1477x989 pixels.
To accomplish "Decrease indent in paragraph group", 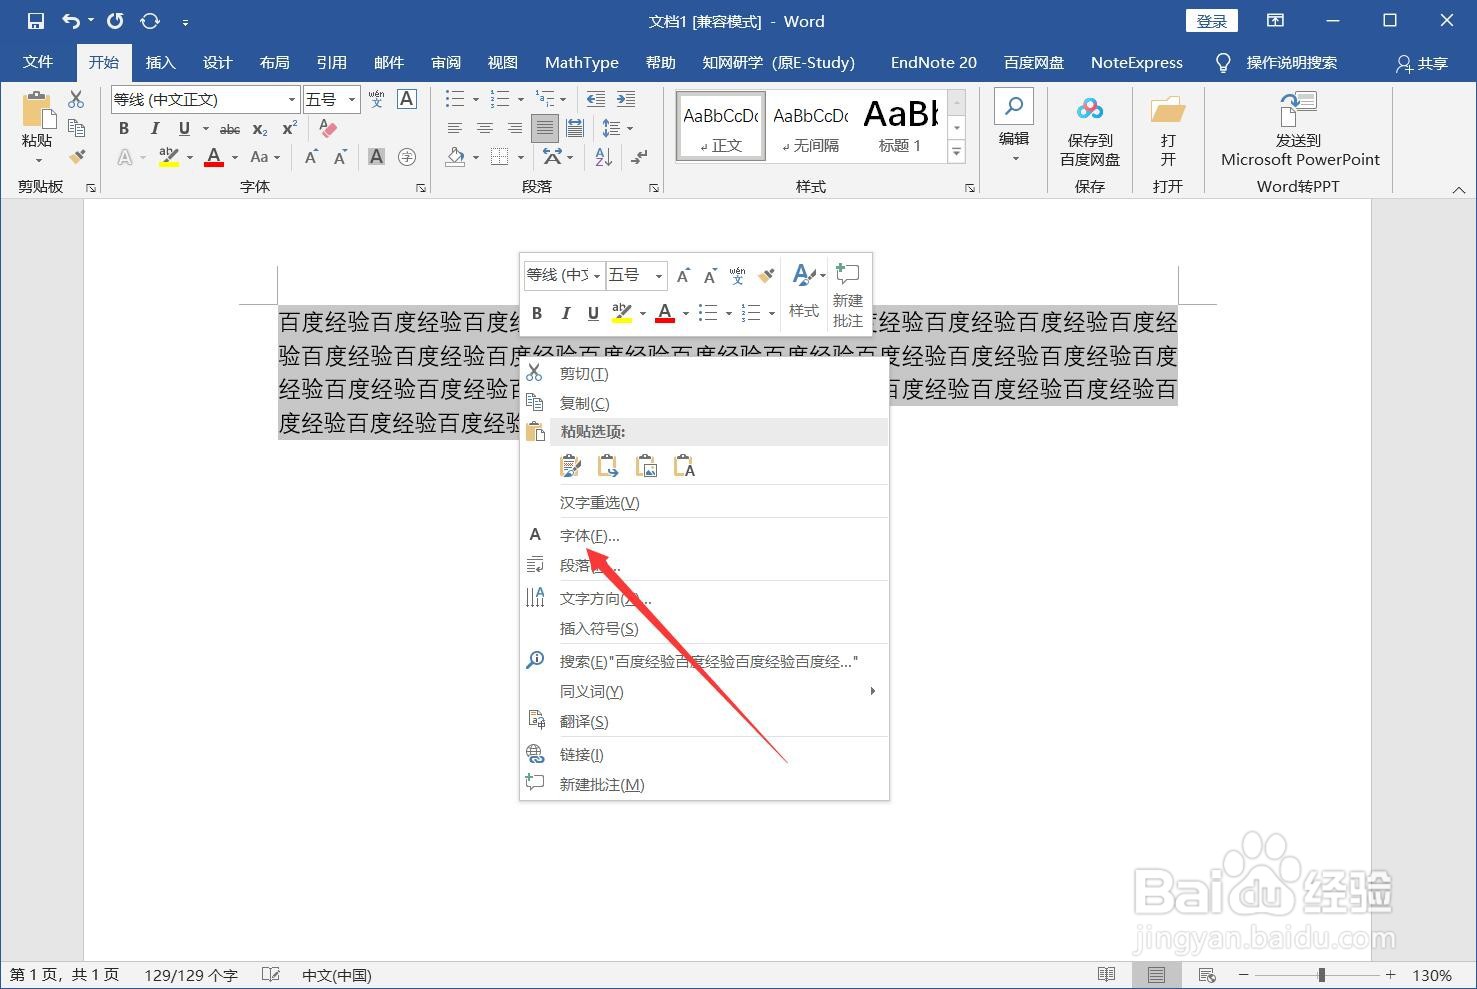I will [596, 99].
